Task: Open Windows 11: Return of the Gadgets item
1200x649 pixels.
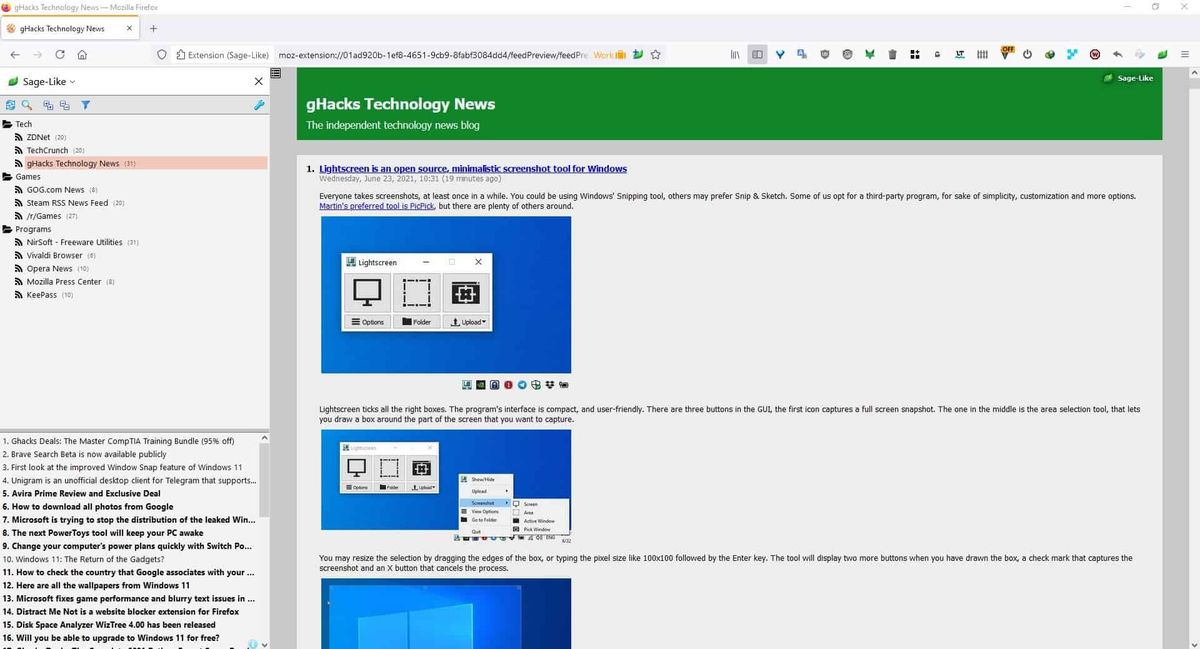Action: click(84, 559)
